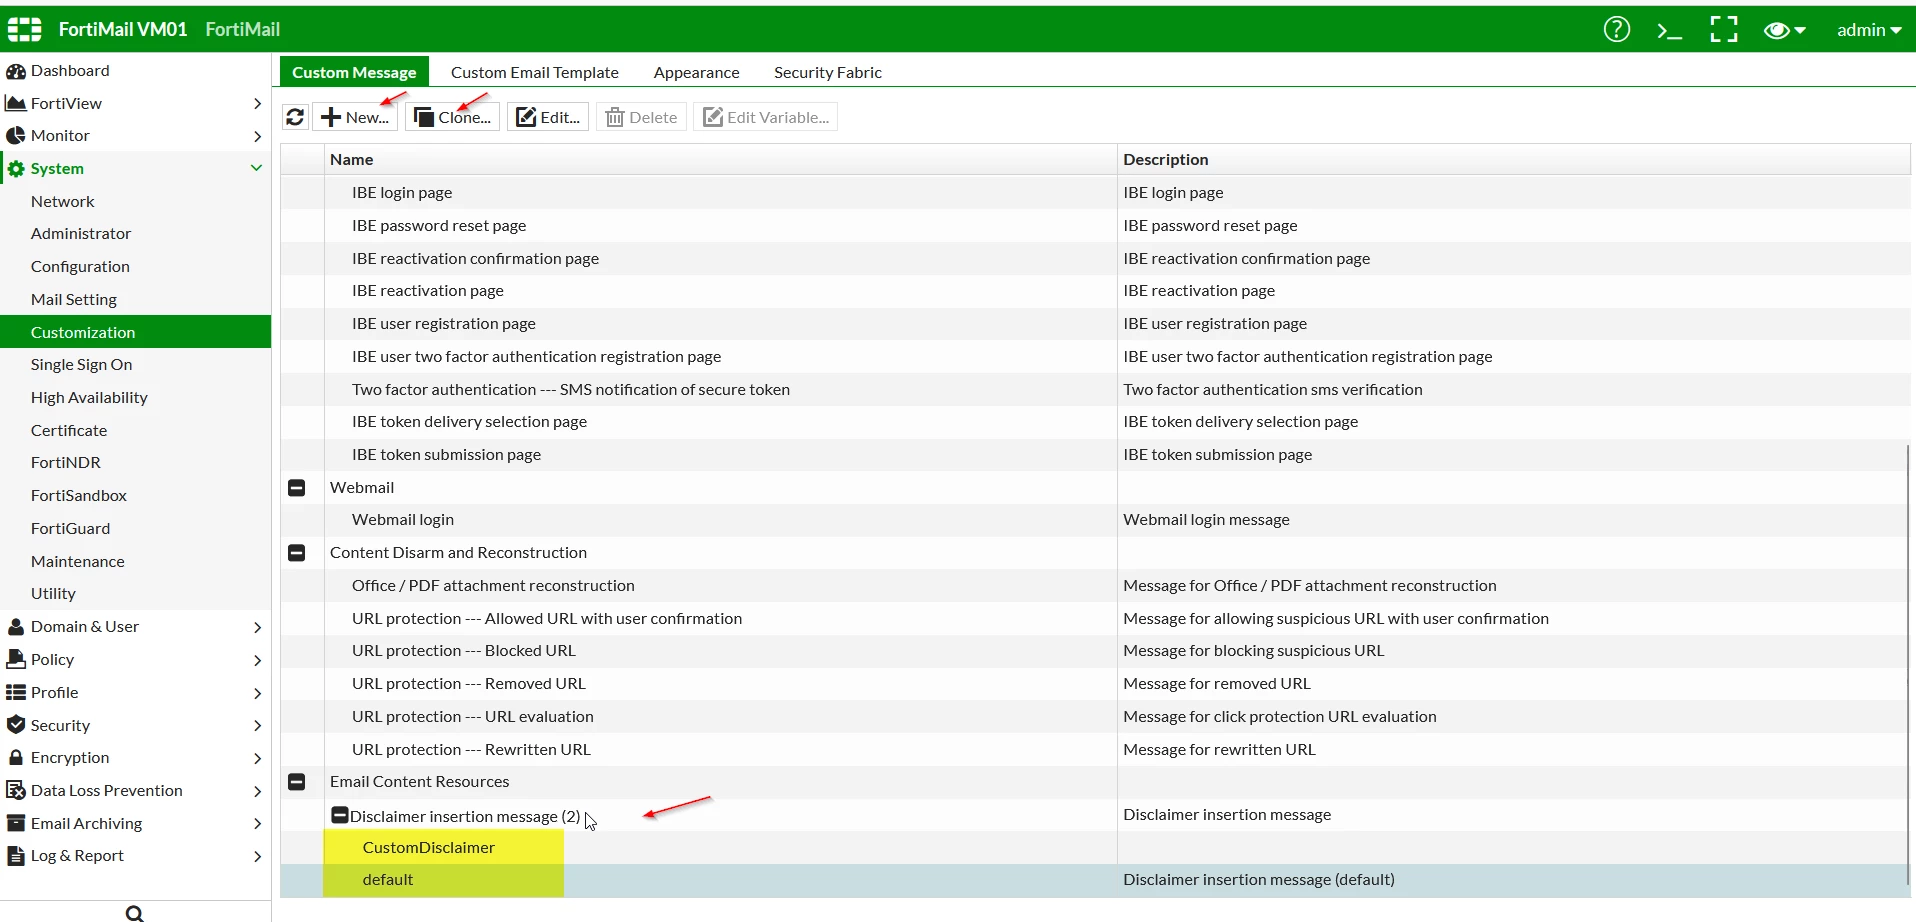Collapse Disclaimer insertion message group
The width and height of the screenshot is (1916, 922).
coord(340,815)
